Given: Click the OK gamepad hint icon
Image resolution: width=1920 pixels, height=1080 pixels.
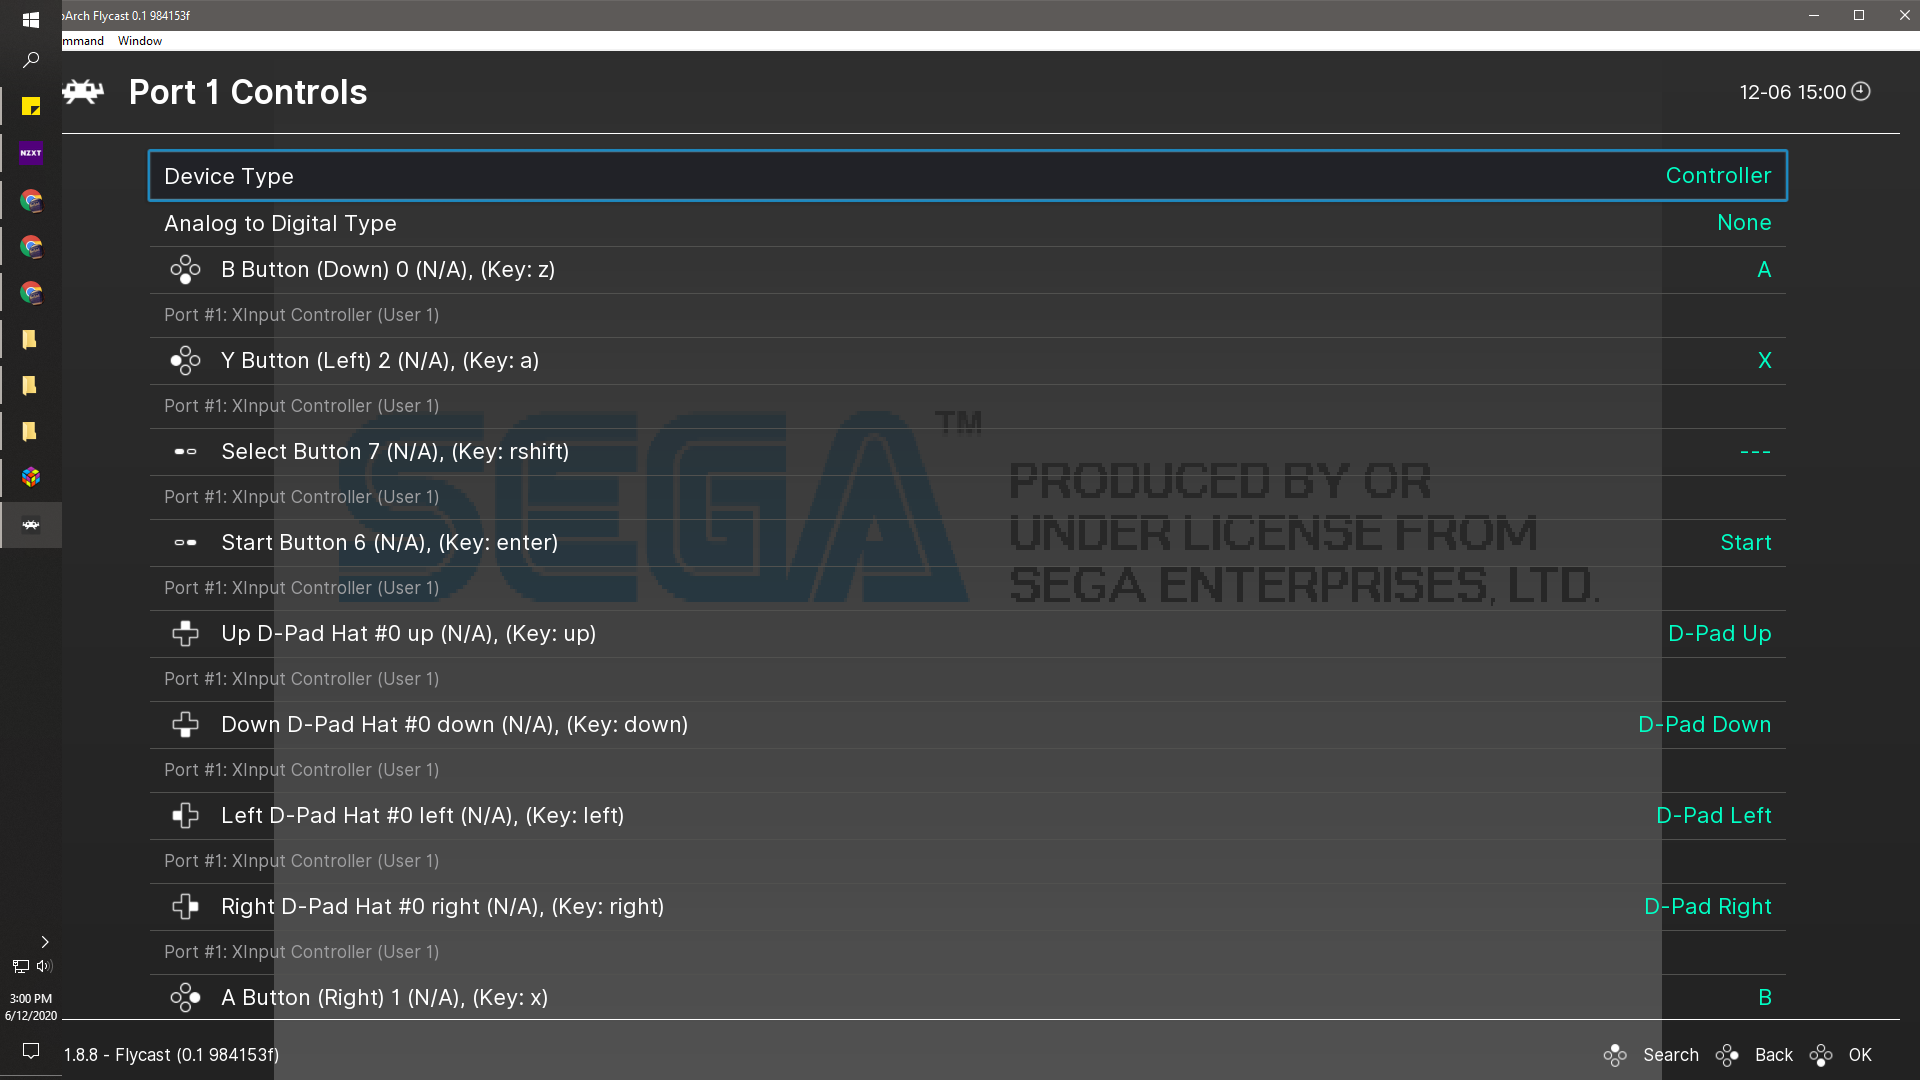Looking at the screenshot, I should coord(1821,1055).
